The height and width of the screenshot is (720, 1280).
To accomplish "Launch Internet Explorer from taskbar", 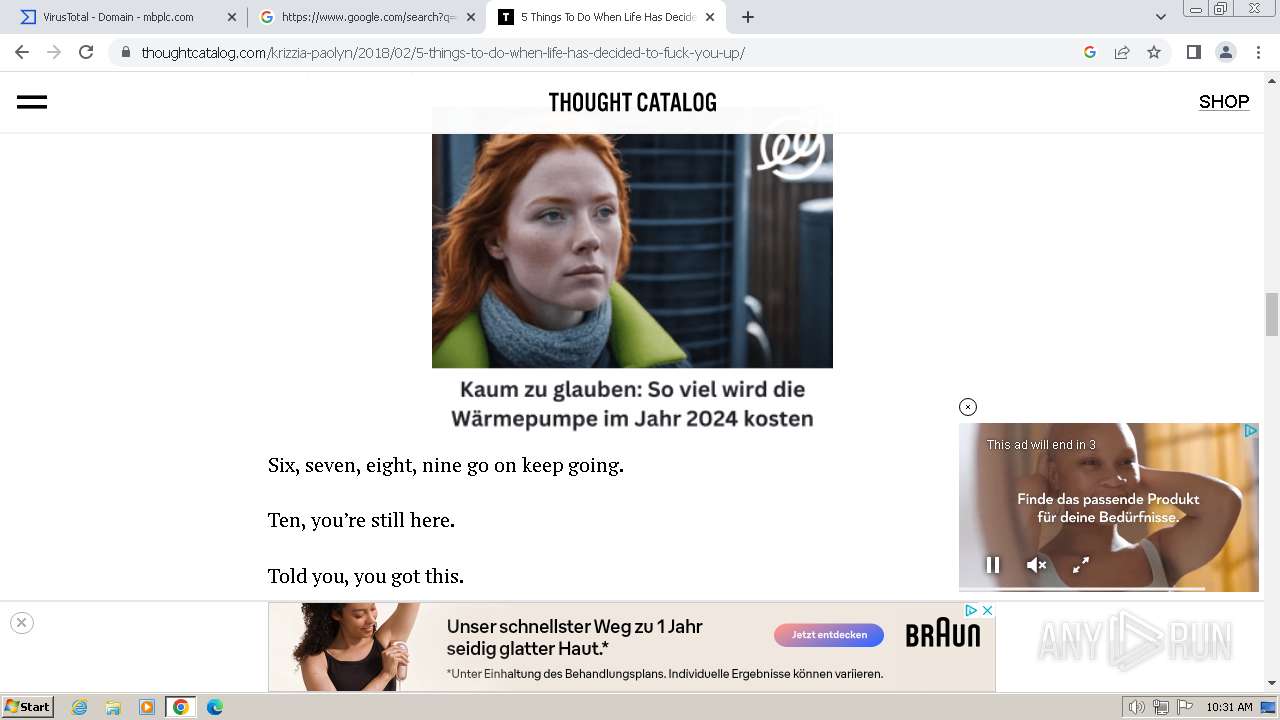I will click(79, 707).
